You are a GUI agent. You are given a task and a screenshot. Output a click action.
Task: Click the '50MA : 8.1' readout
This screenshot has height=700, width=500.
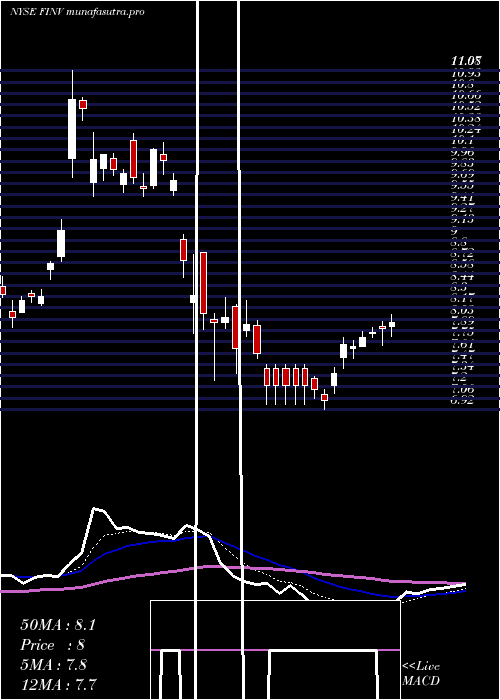(58, 625)
